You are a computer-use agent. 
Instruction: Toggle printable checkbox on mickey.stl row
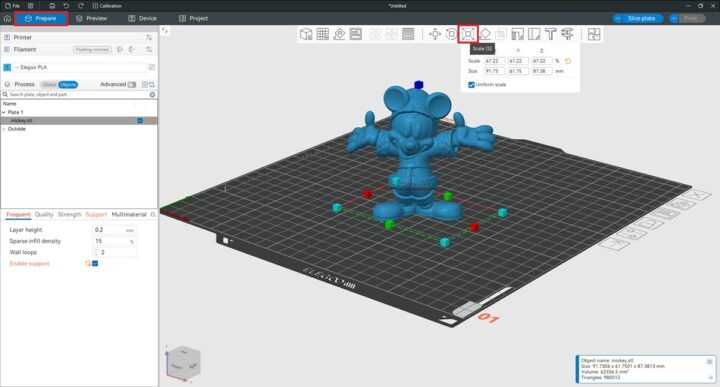[x=140, y=121]
